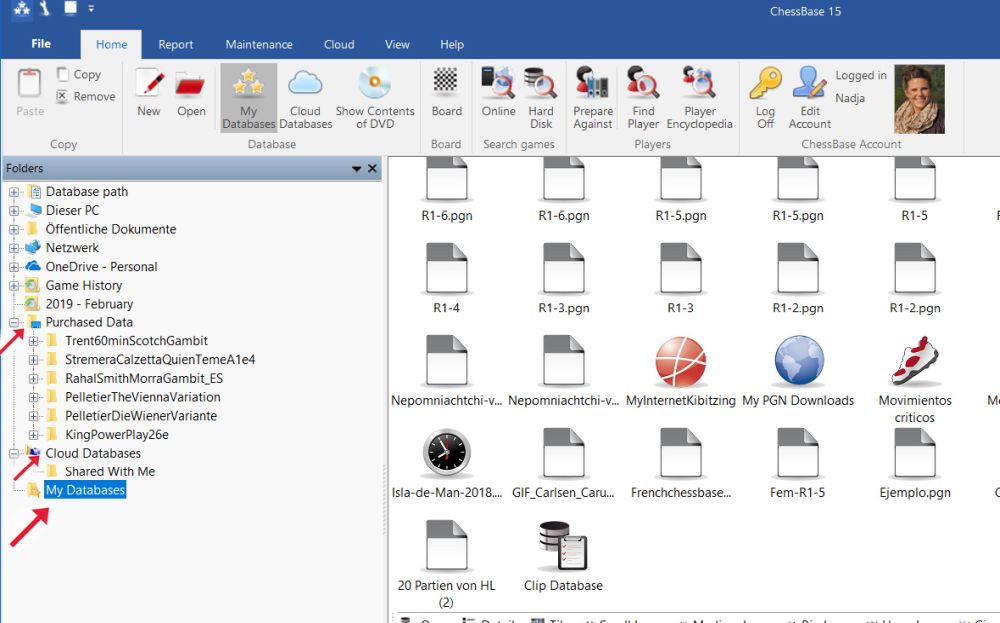
Task: Collapse the Cloud Databases tree node
Action: [14, 453]
